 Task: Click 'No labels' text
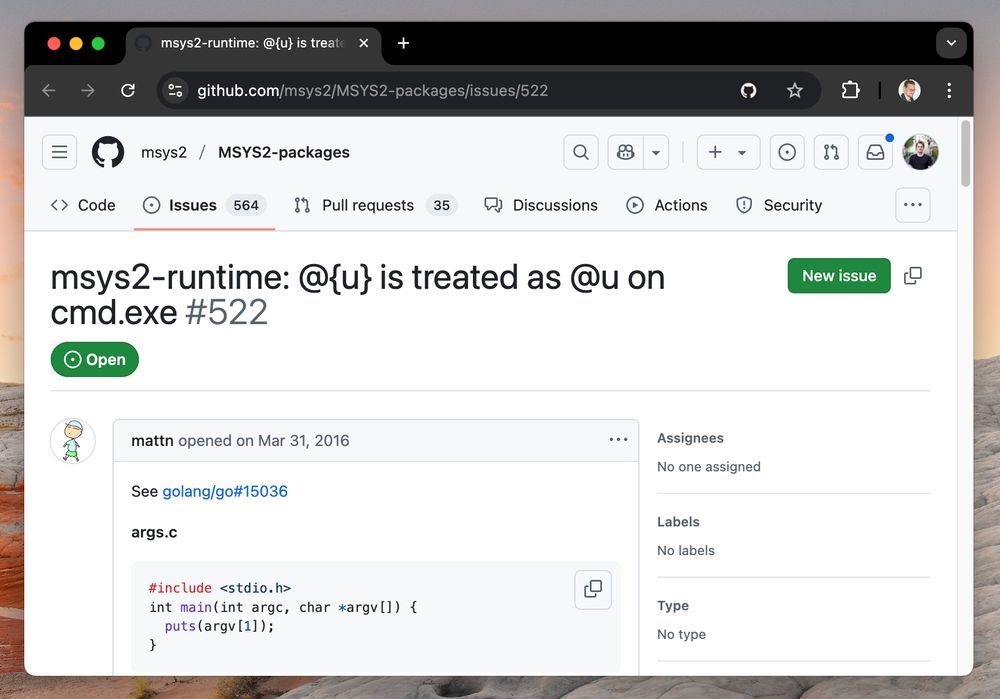coord(686,550)
